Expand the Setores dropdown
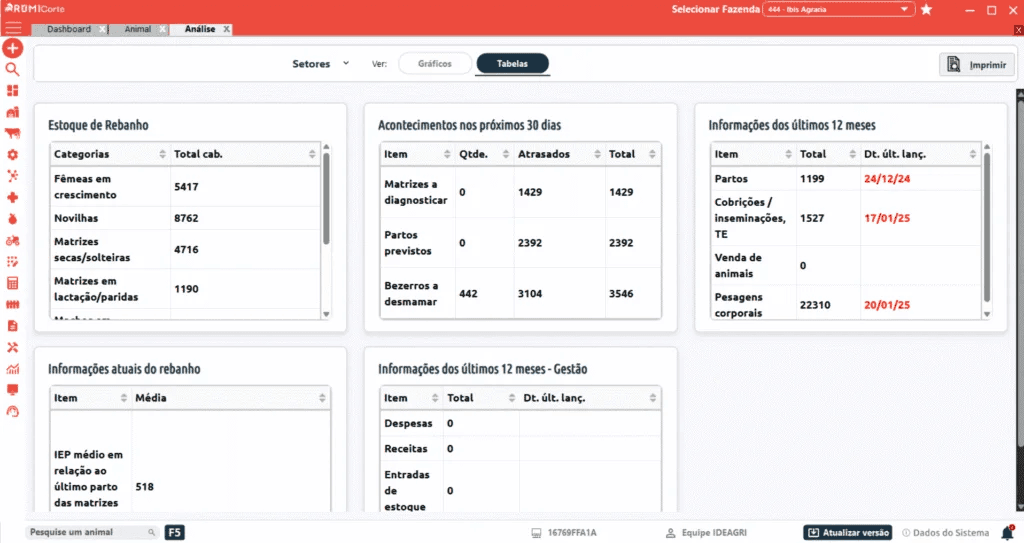The image size is (1024, 543). click(x=321, y=63)
